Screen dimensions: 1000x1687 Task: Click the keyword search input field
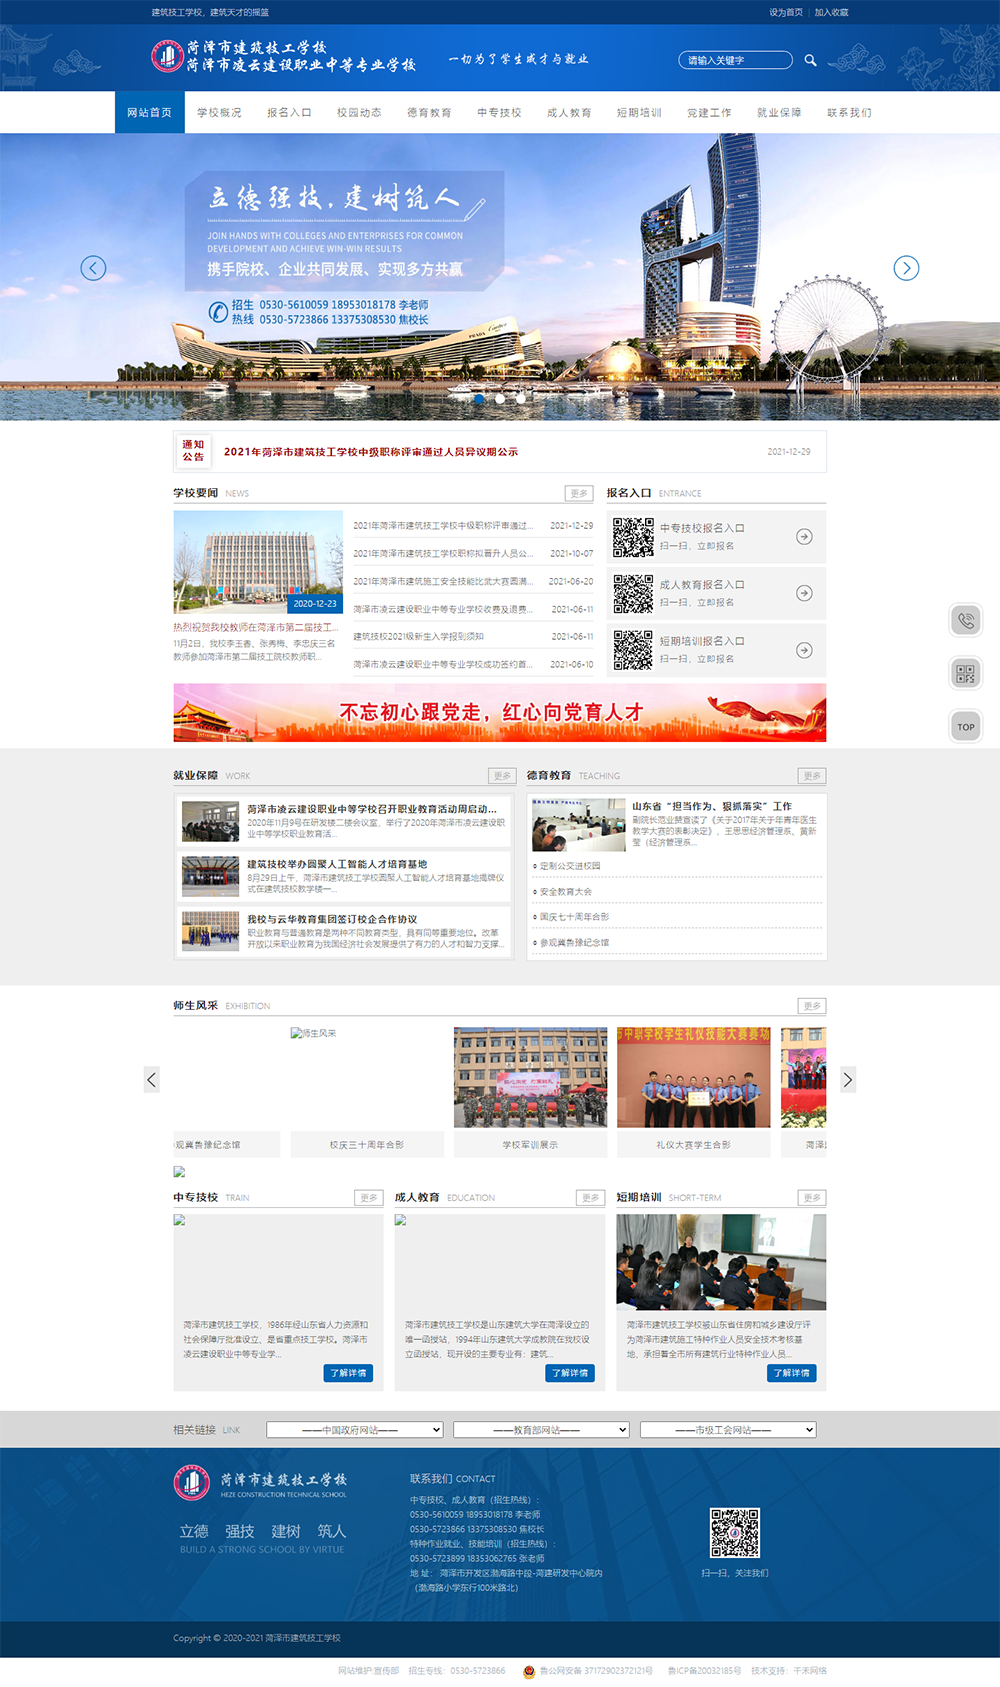coord(735,60)
